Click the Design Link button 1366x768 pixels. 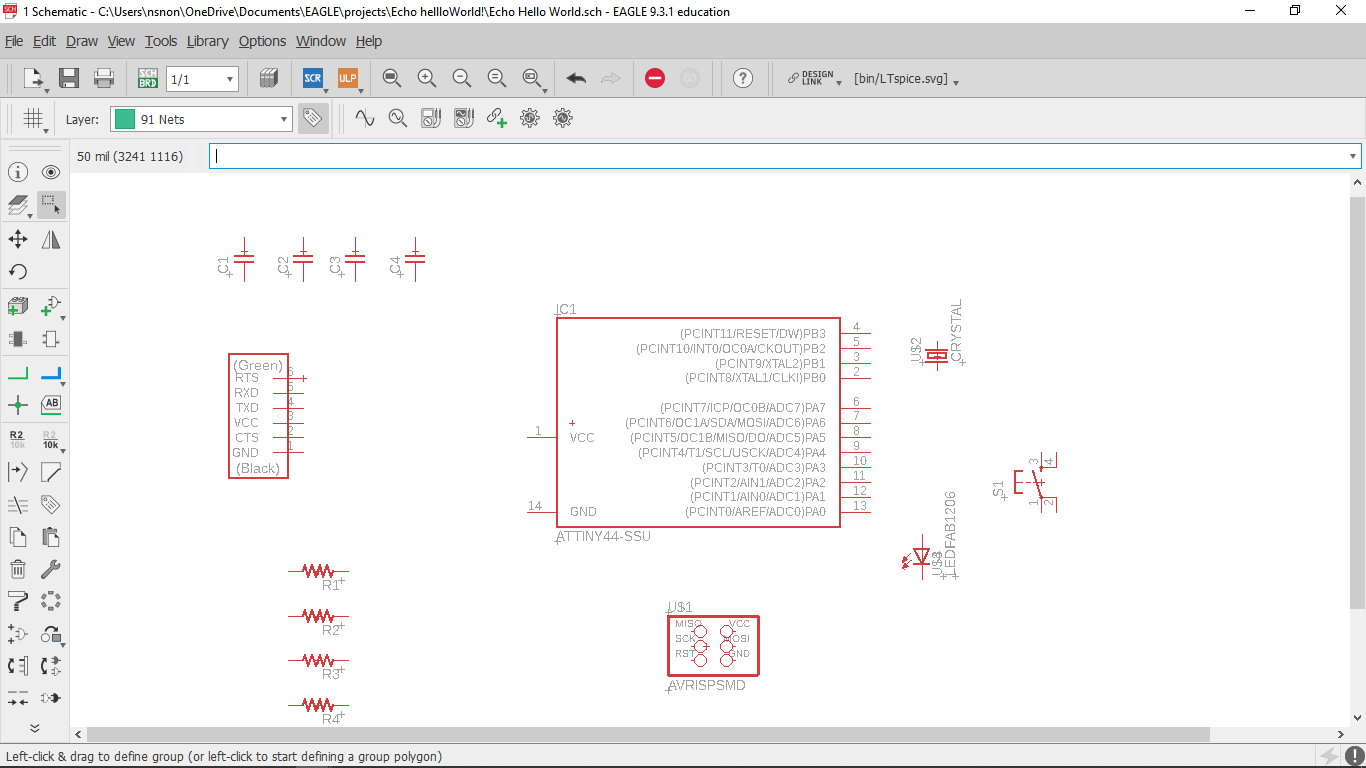(811, 78)
